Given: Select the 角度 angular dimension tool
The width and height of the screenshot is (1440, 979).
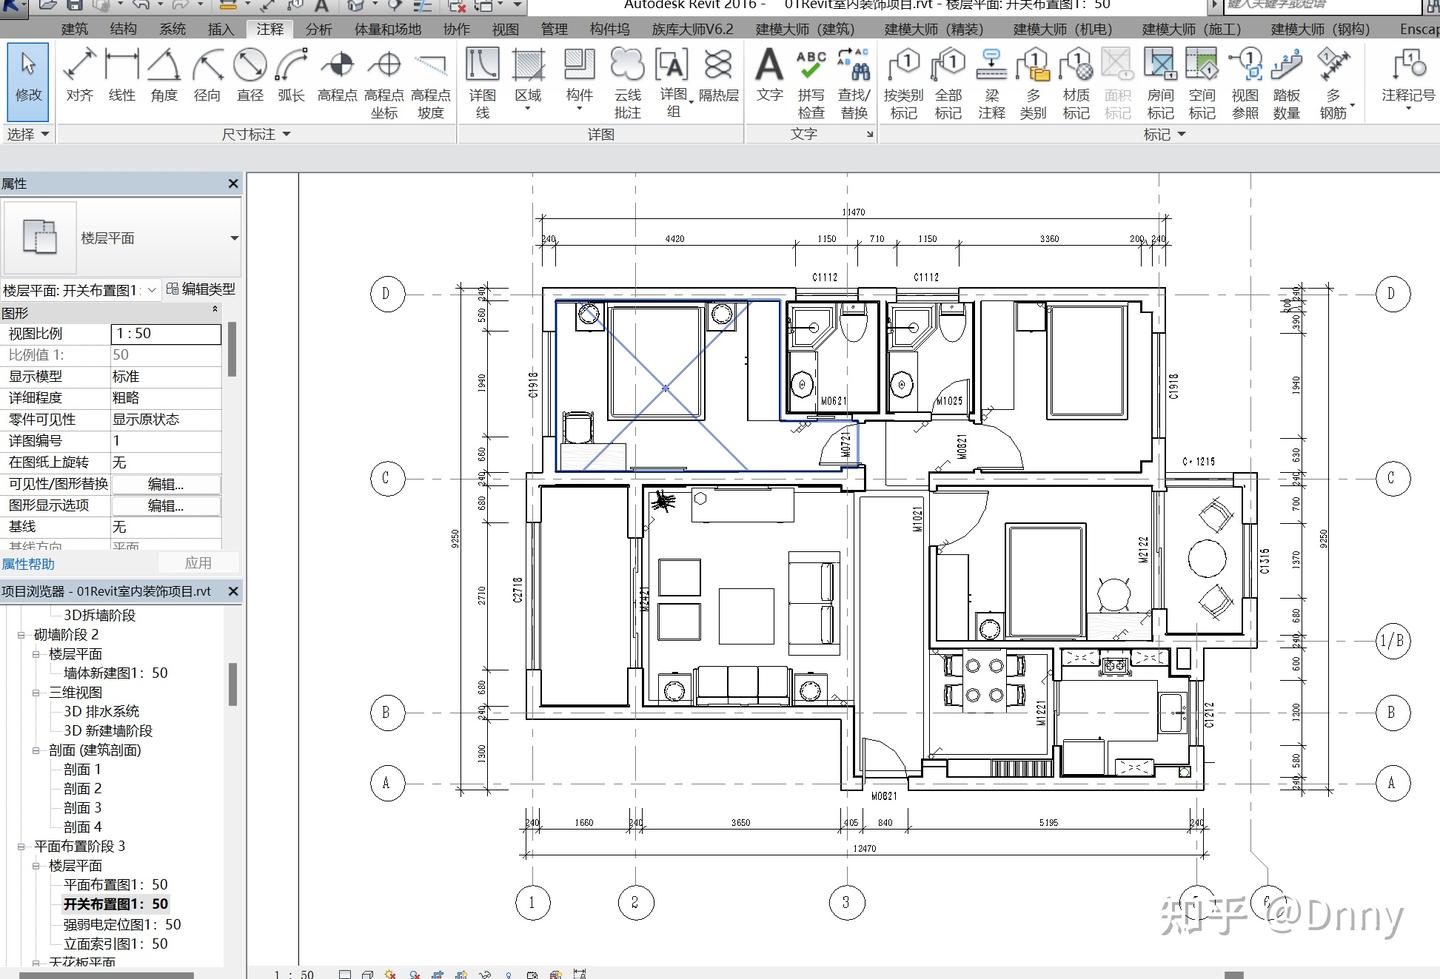Looking at the screenshot, I should click(164, 77).
